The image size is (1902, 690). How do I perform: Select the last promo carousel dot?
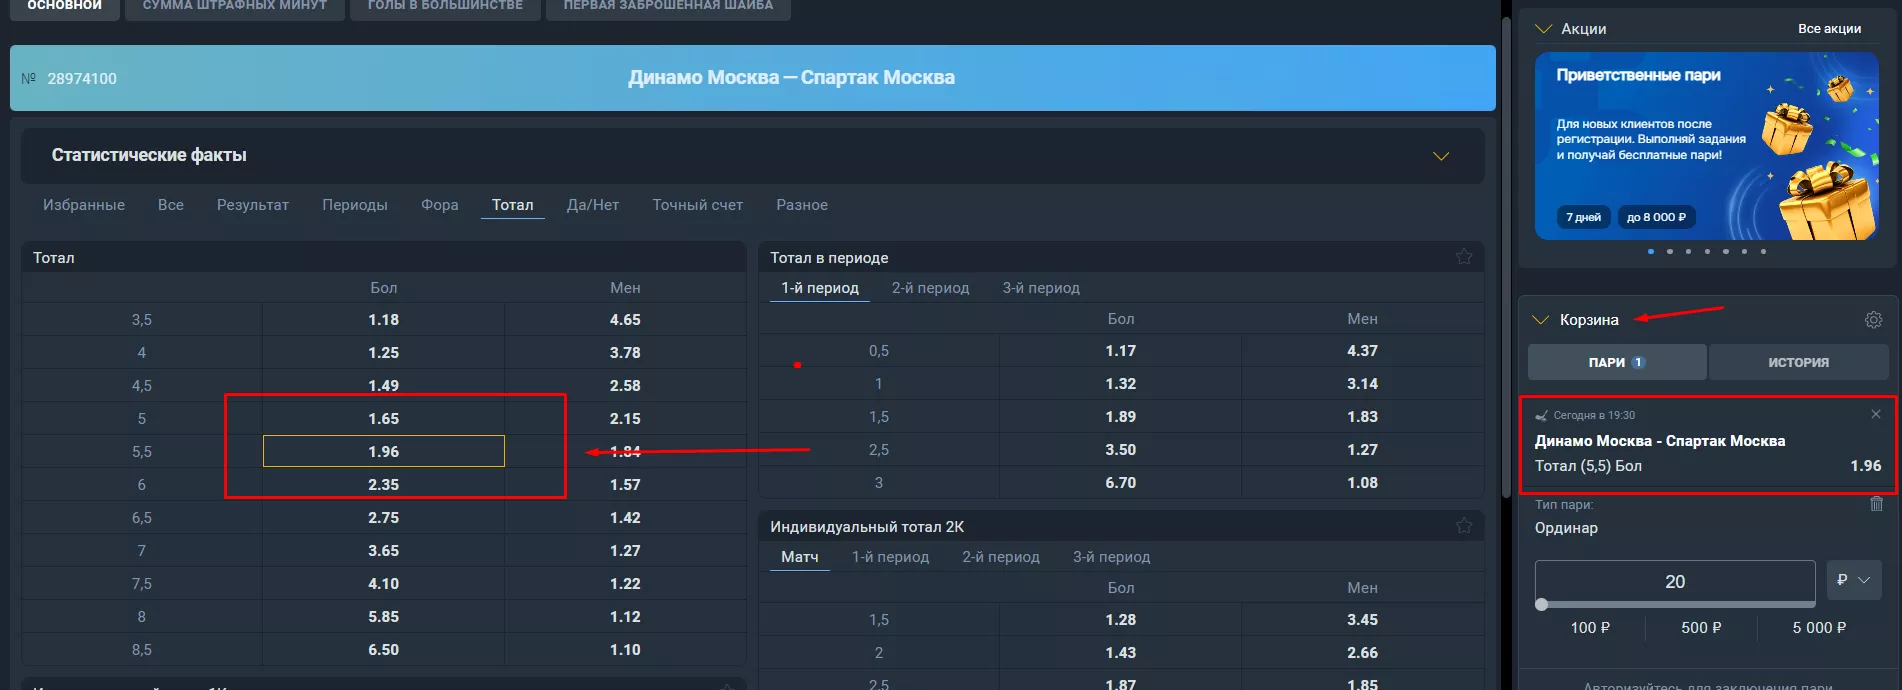click(x=1763, y=252)
